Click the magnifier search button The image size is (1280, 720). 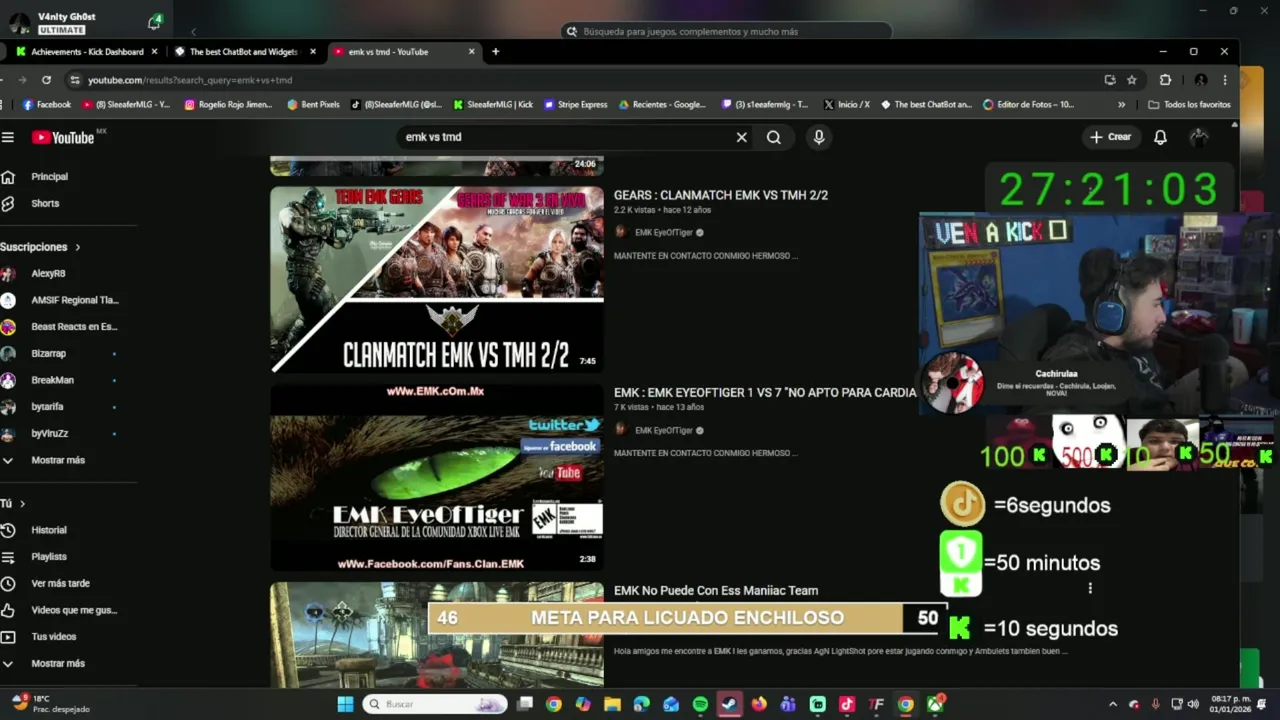coord(774,137)
